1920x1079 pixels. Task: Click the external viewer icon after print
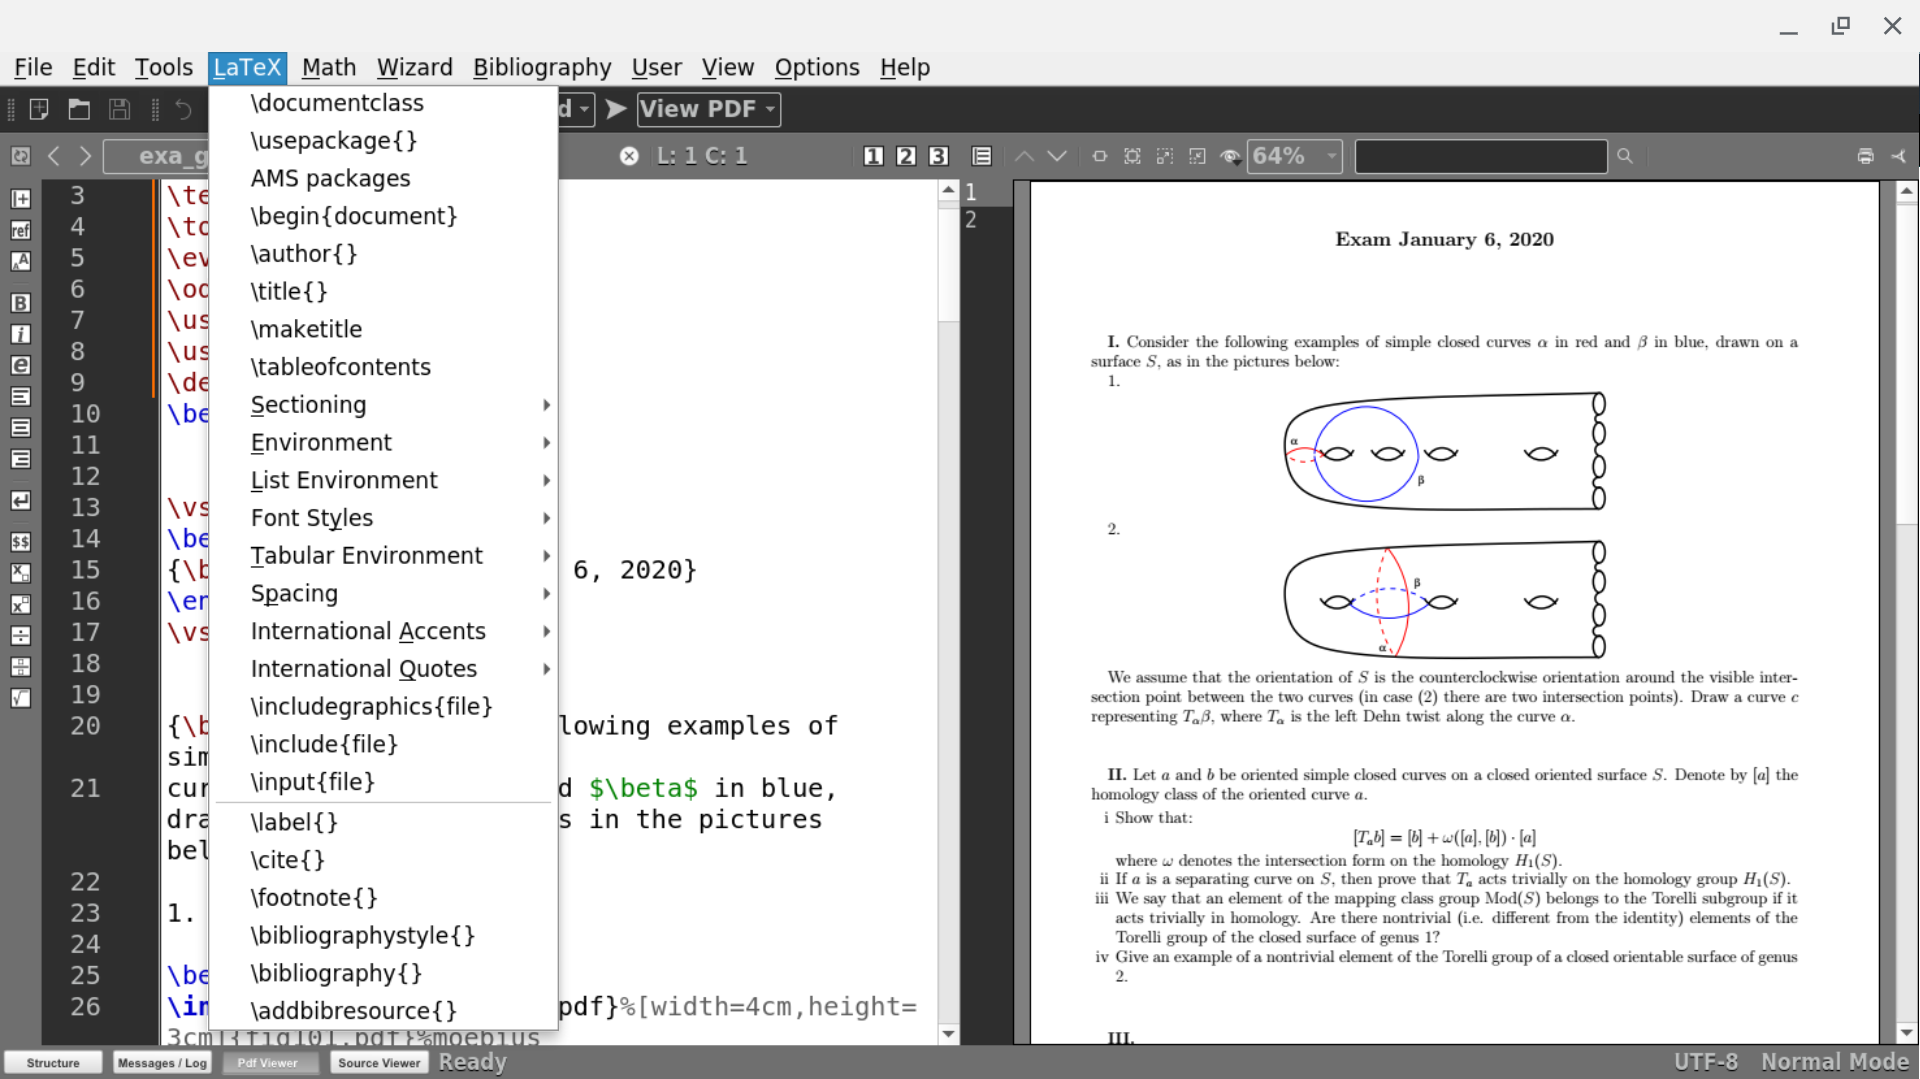[1898, 156]
